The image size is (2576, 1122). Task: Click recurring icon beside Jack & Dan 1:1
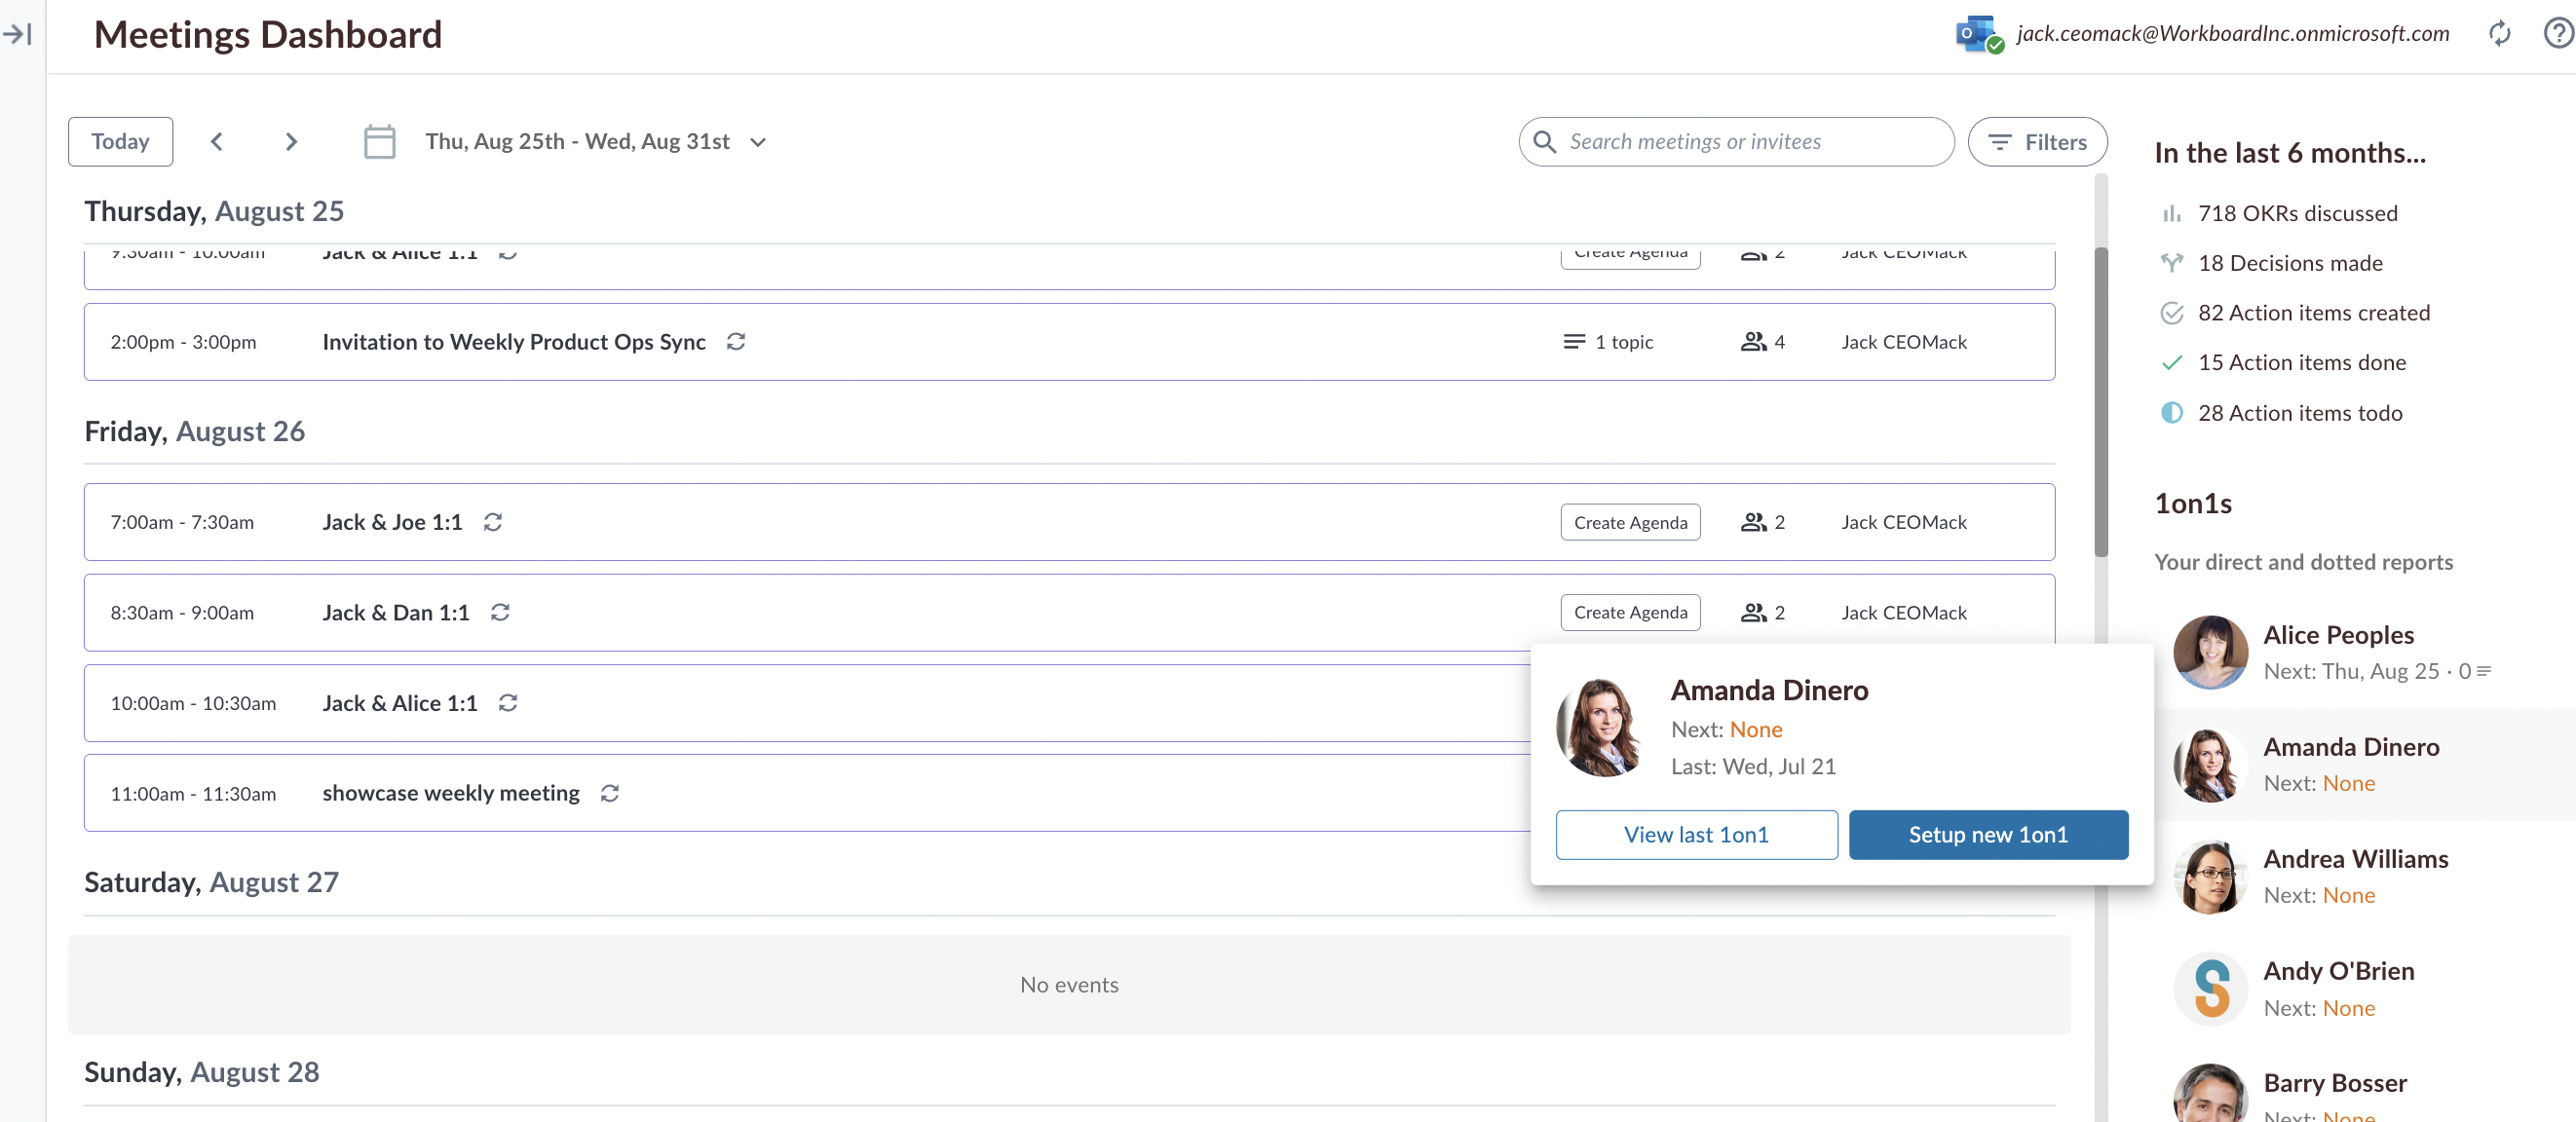(500, 612)
